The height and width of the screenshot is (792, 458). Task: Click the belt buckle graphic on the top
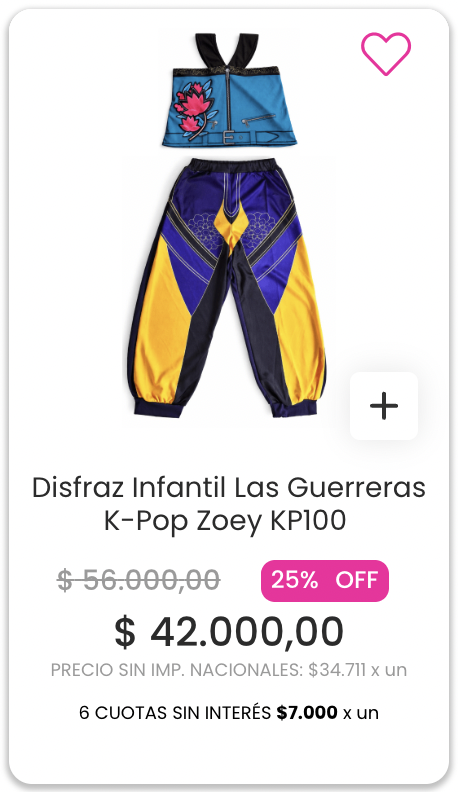(x=228, y=137)
